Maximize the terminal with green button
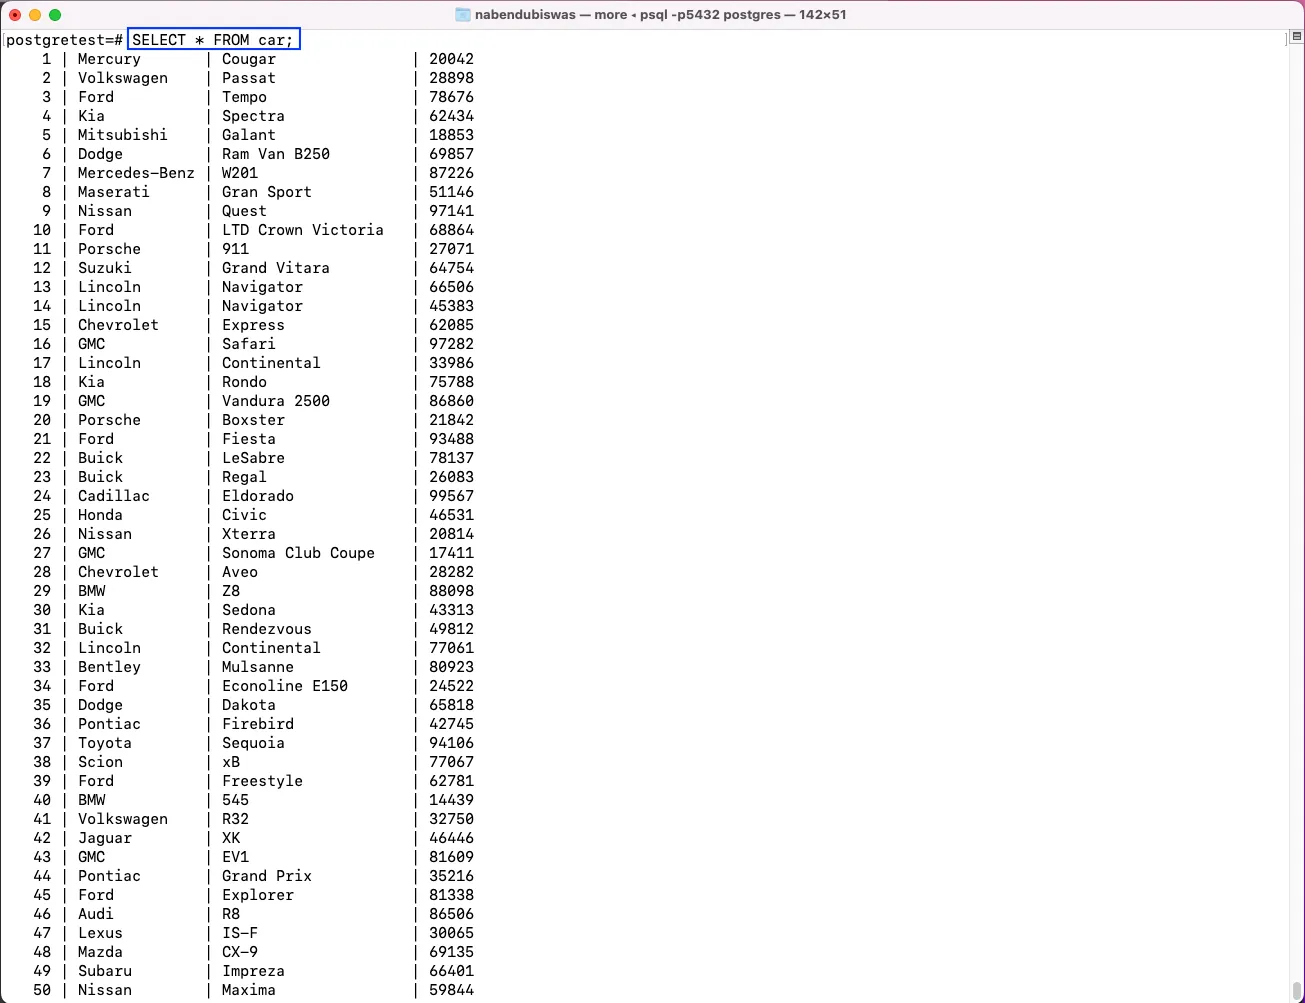 (x=55, y=15)
